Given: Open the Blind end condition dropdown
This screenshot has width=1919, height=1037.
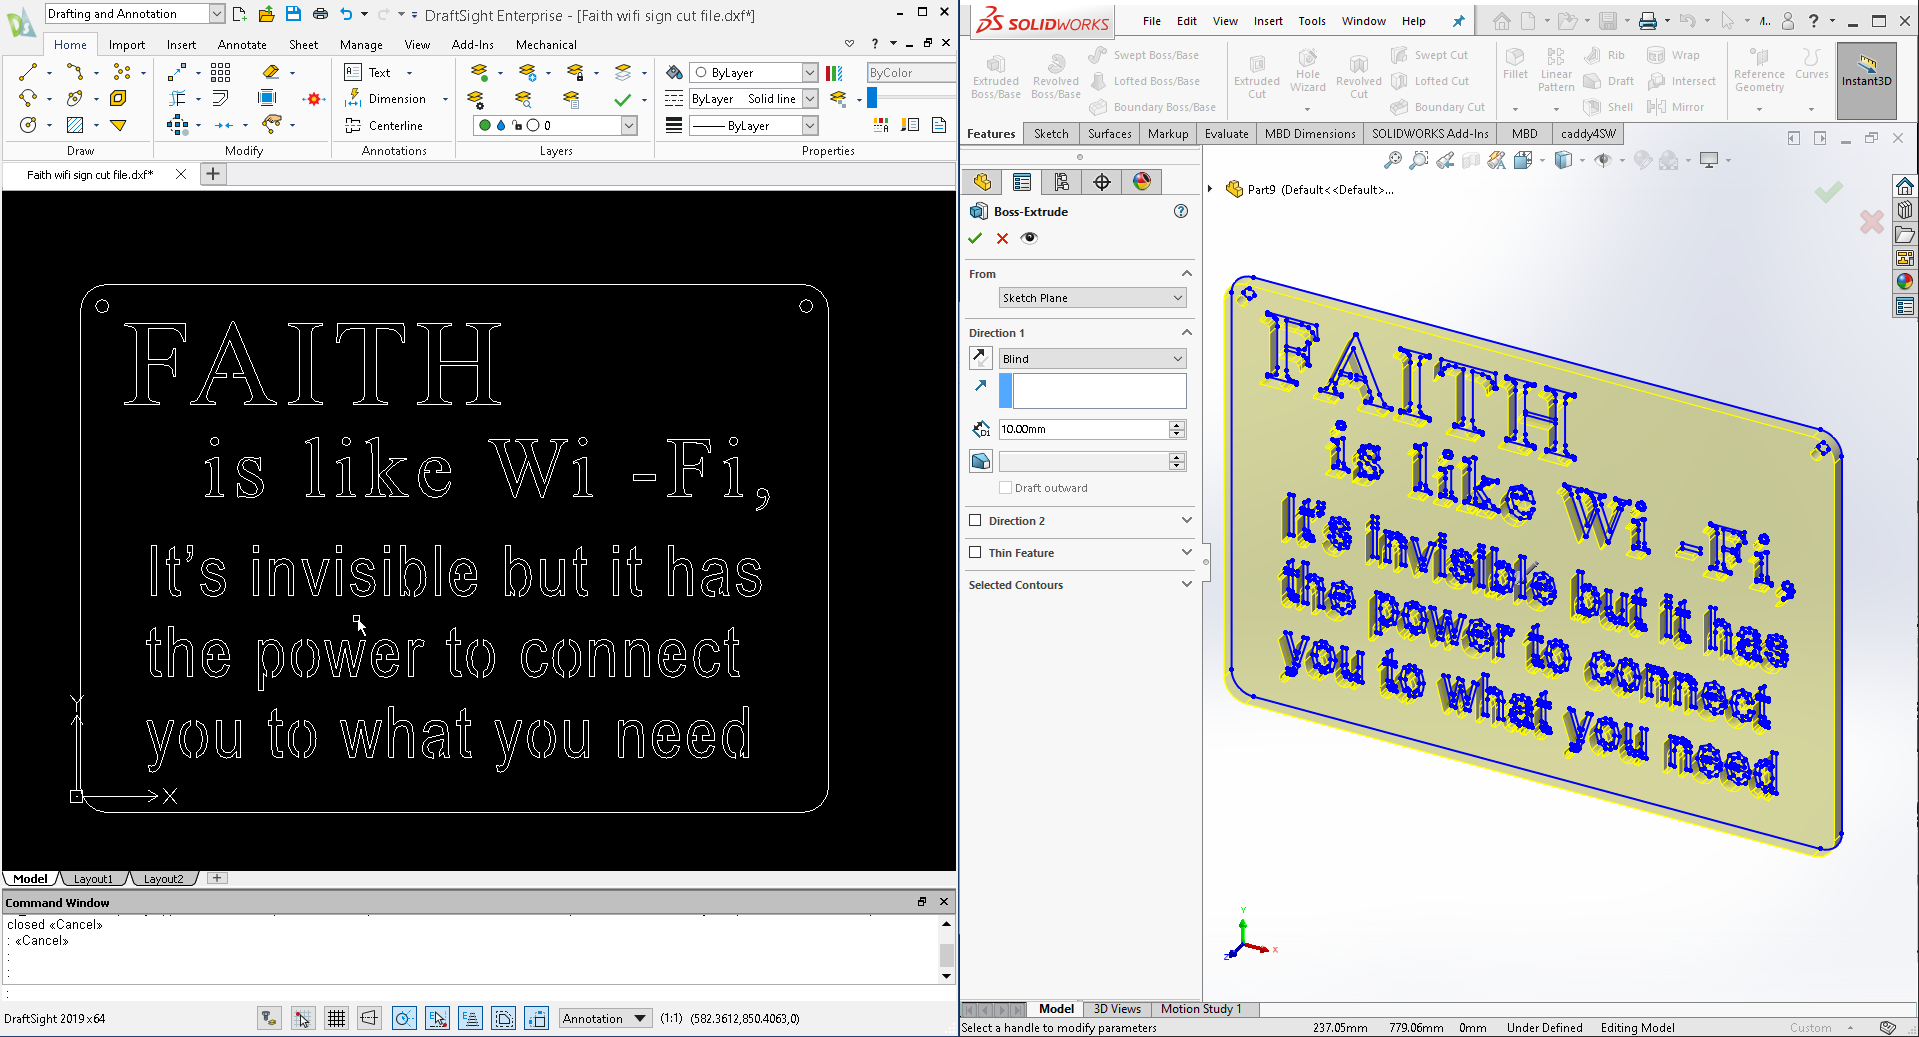Looking at the screenshot, I should (x=1092, y=359).
